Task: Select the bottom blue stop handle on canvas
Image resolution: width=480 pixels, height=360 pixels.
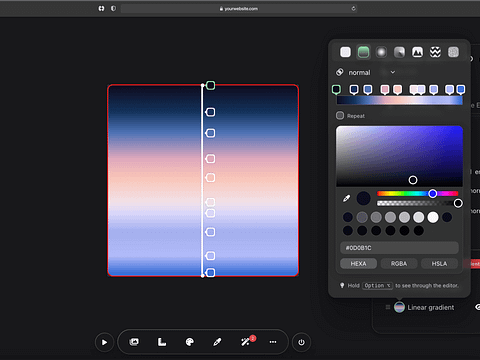Action: (x=210, y=273)
